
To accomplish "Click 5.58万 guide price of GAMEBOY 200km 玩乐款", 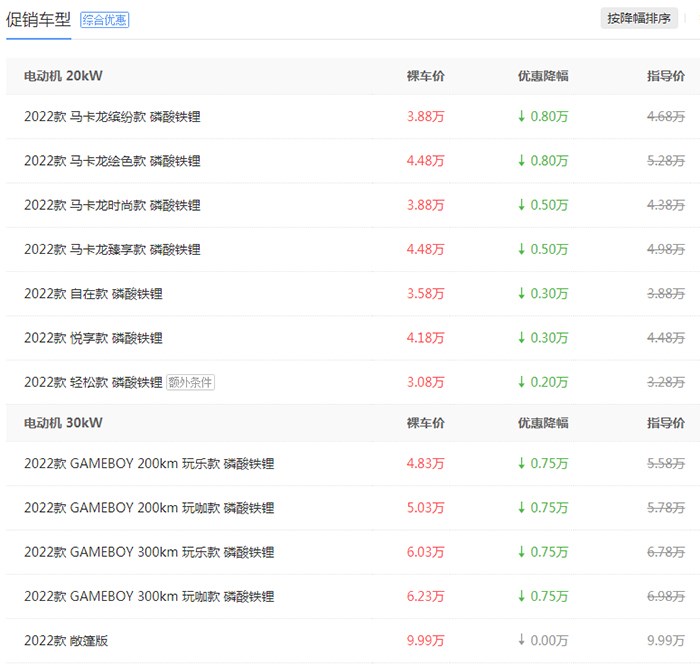I will [x=666, y=464].
